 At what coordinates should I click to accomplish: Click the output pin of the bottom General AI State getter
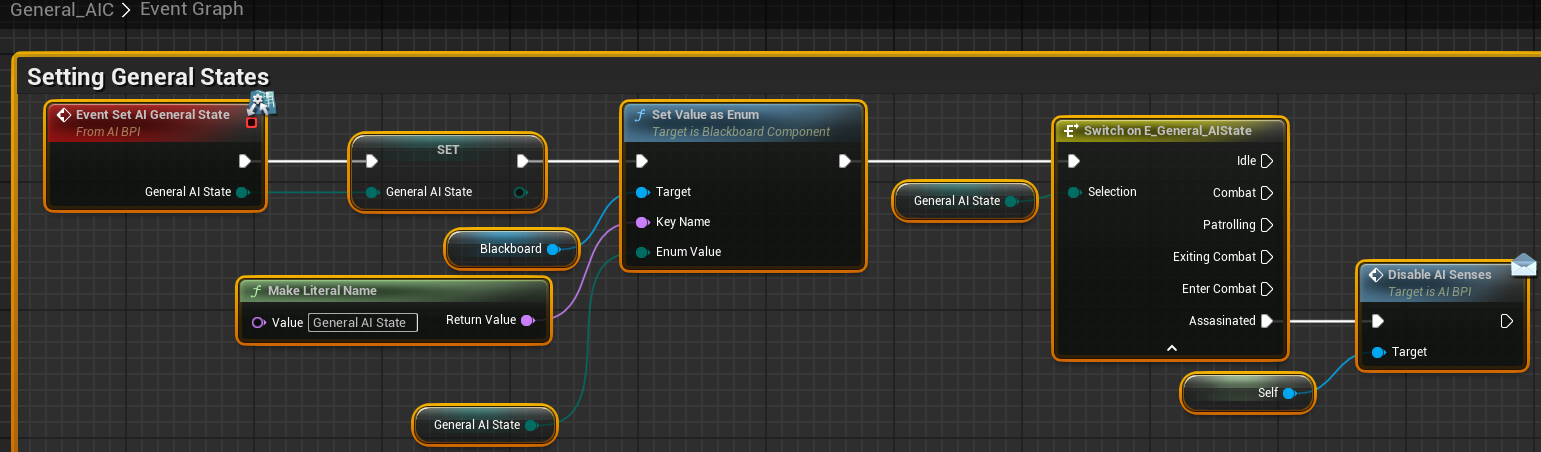(x=531, y=425)
